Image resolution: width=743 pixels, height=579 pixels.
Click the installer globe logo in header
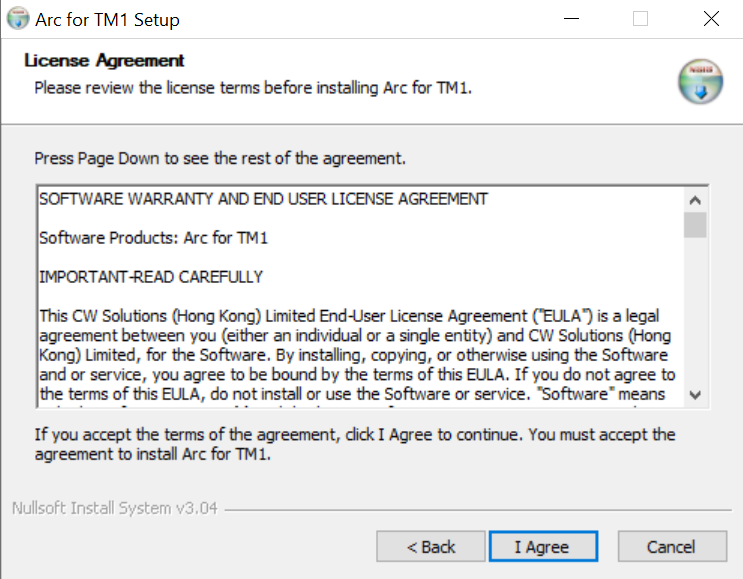pyautogui.click(x=699, y=82)
